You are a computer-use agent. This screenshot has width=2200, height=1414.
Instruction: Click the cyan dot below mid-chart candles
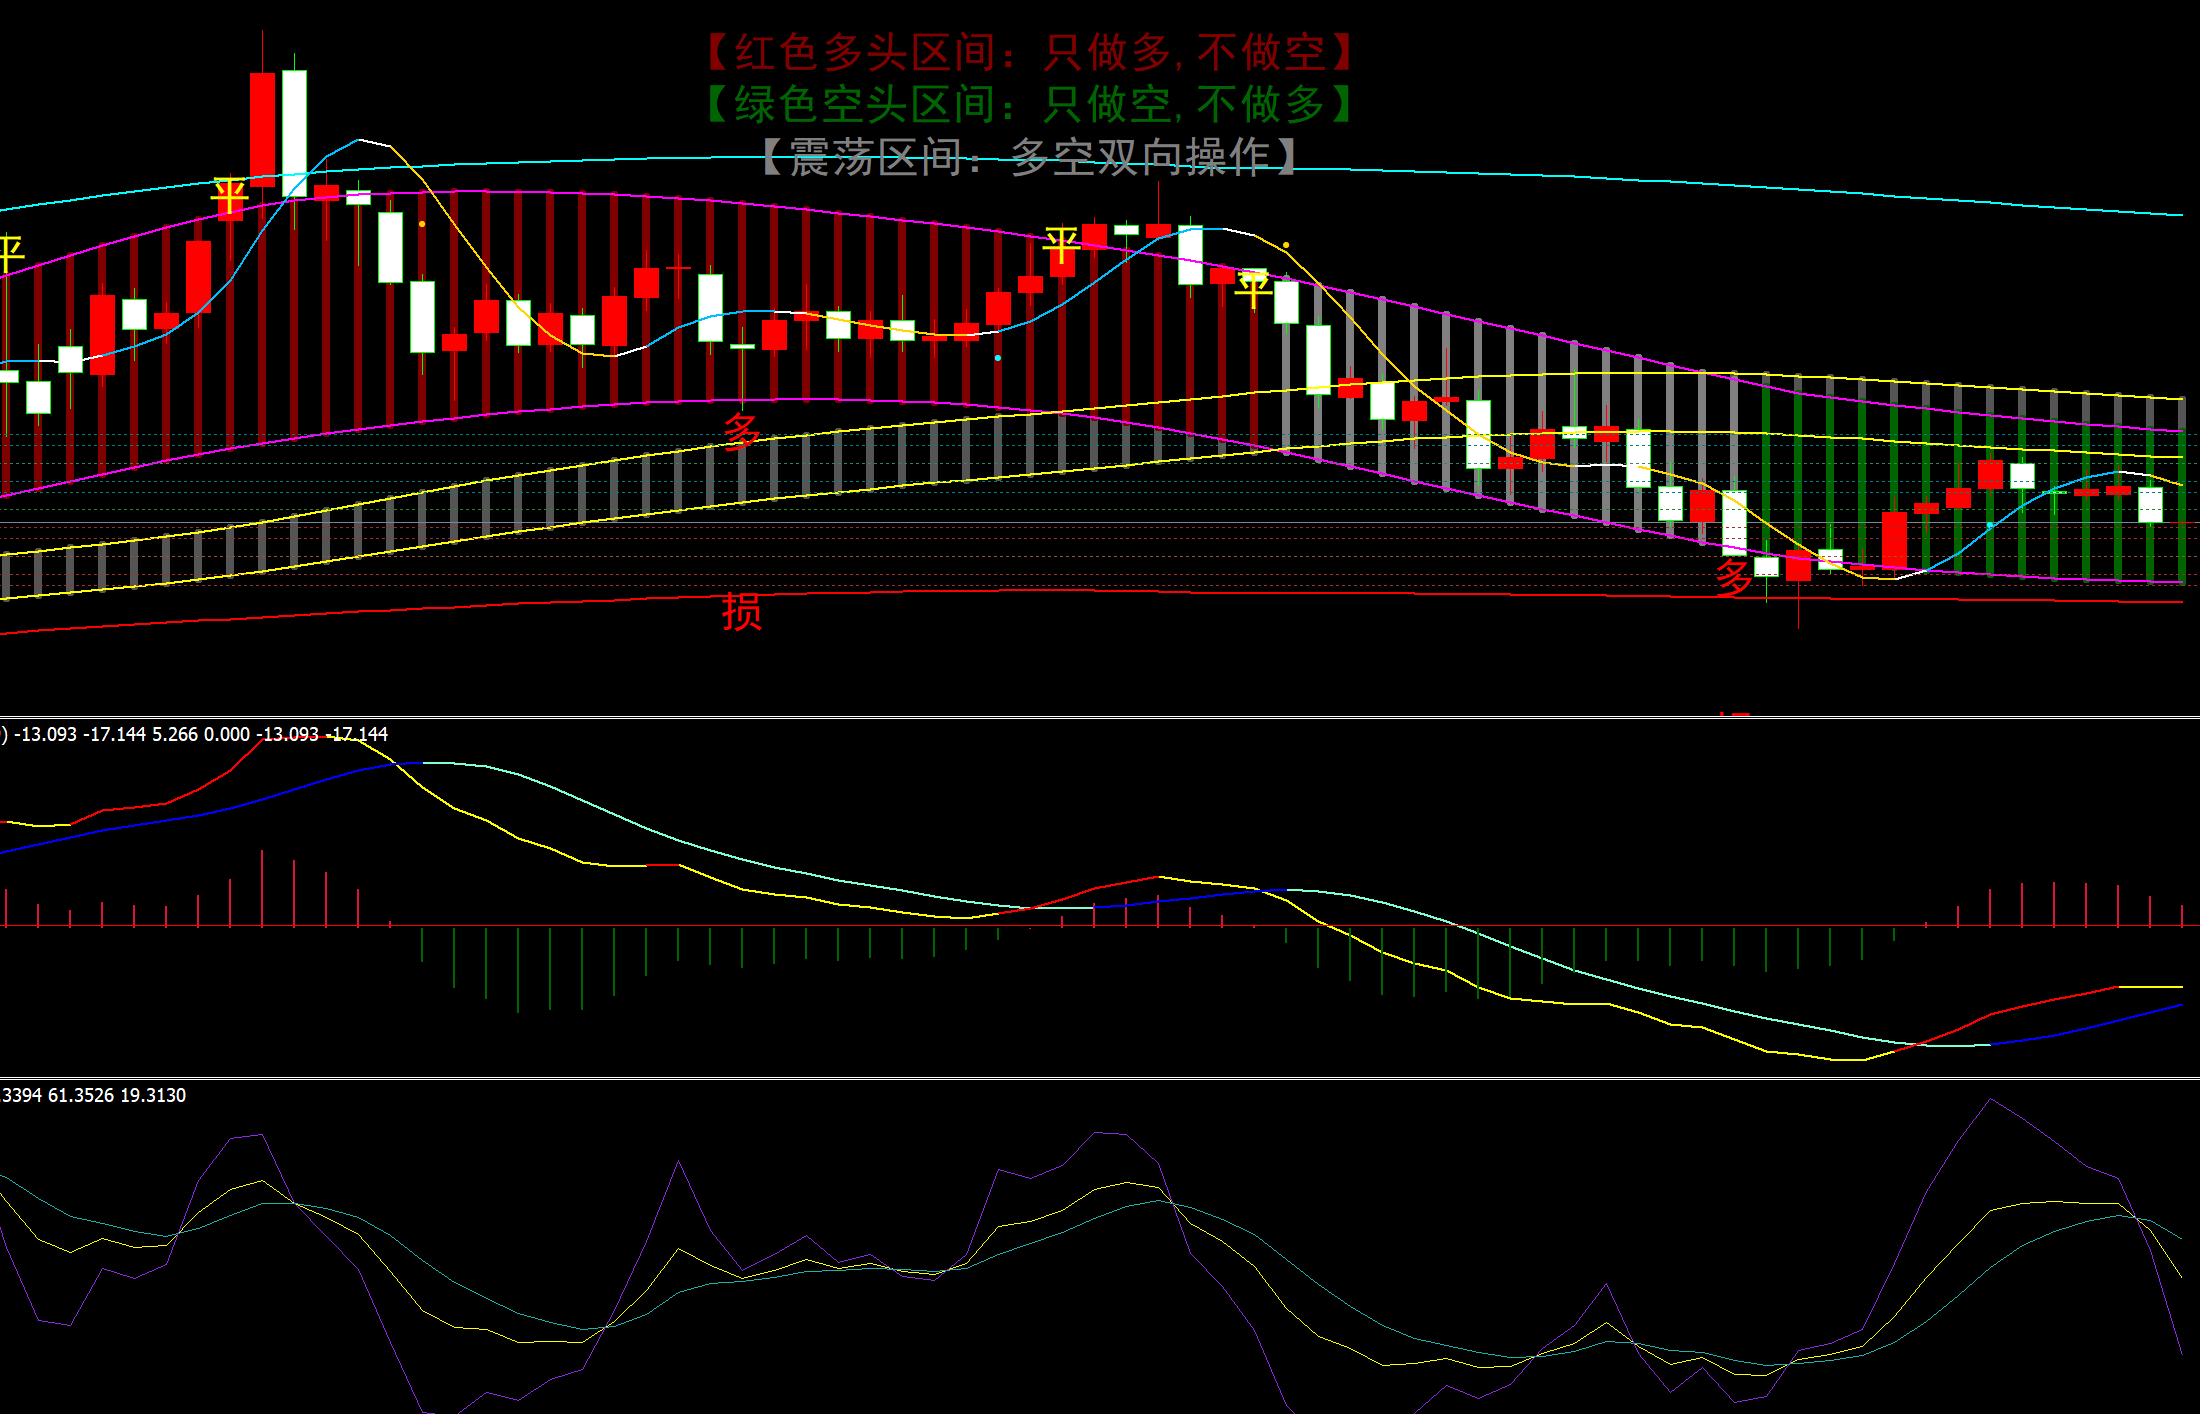coord(998,357)
